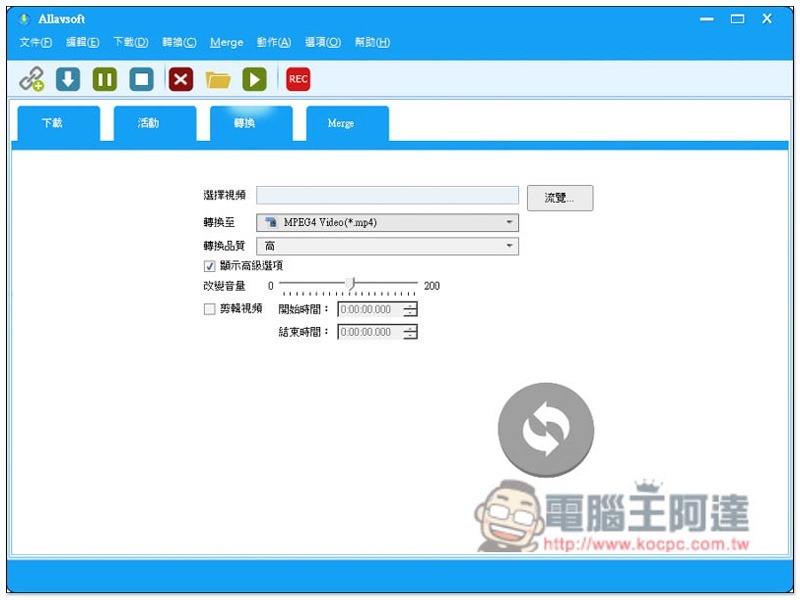The width and height of the screenshot is (800, 600).
Task: Pause with the green pause icon
Action: tap(105, 79)
